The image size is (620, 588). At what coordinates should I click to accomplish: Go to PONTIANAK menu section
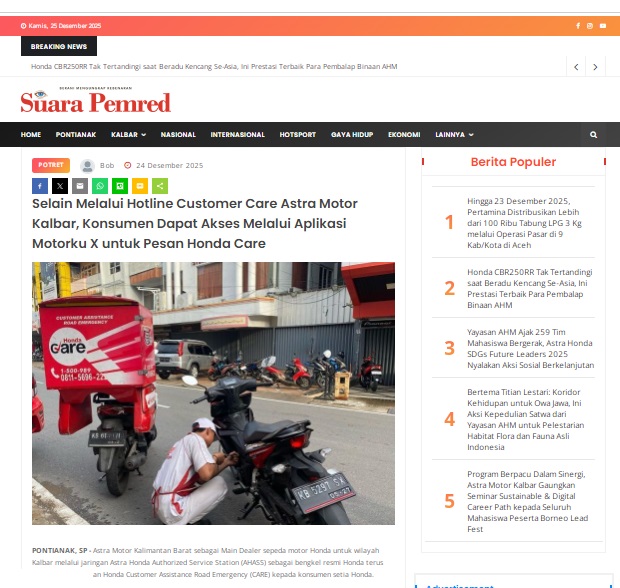(76, 134)
